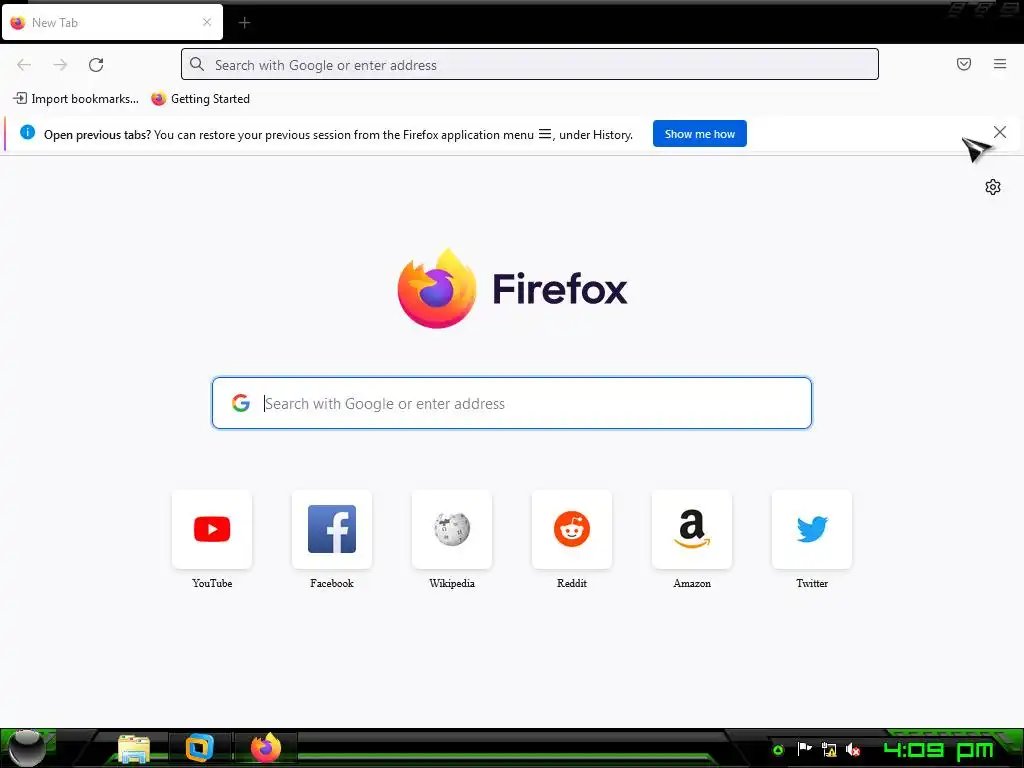The height and width of the screenshot is (768, 1024).
Task: Click the Action Center flag tray icon
Action: (804, 749)
